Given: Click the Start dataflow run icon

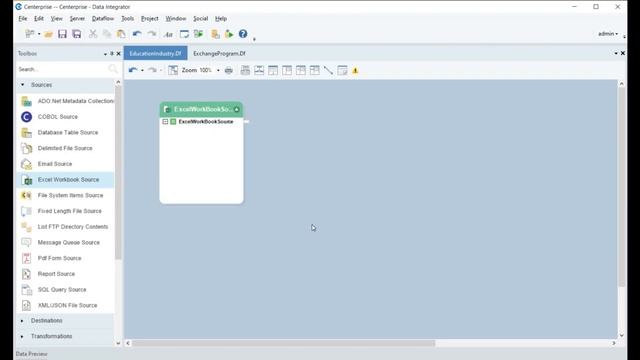Looking at the screenshot, I should [229, 34].
